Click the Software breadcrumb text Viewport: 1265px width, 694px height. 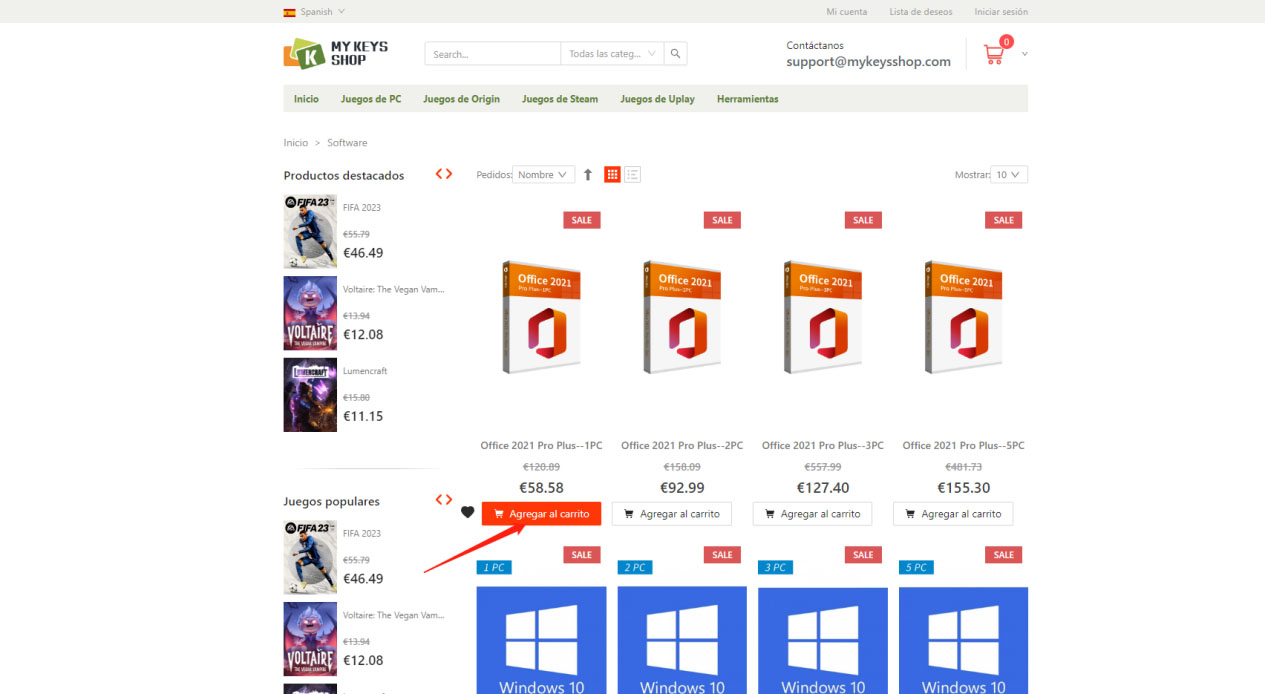[x=347, y=143]
